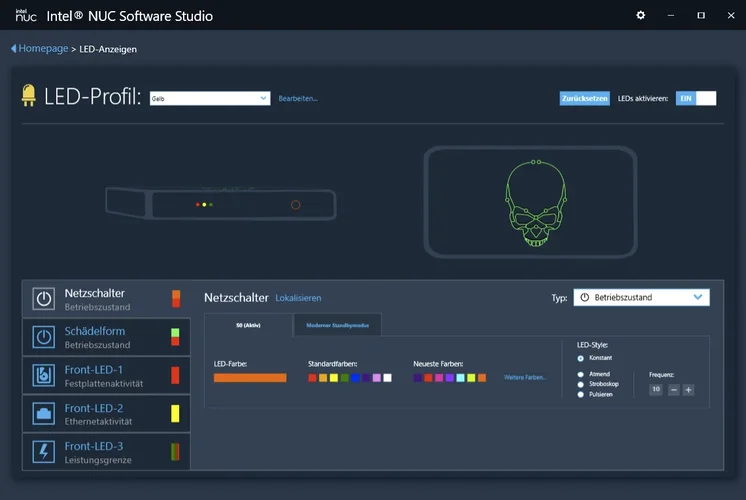
Task: Select Front-LED-2 Ethernet activity icon
Action: [44, 413]
